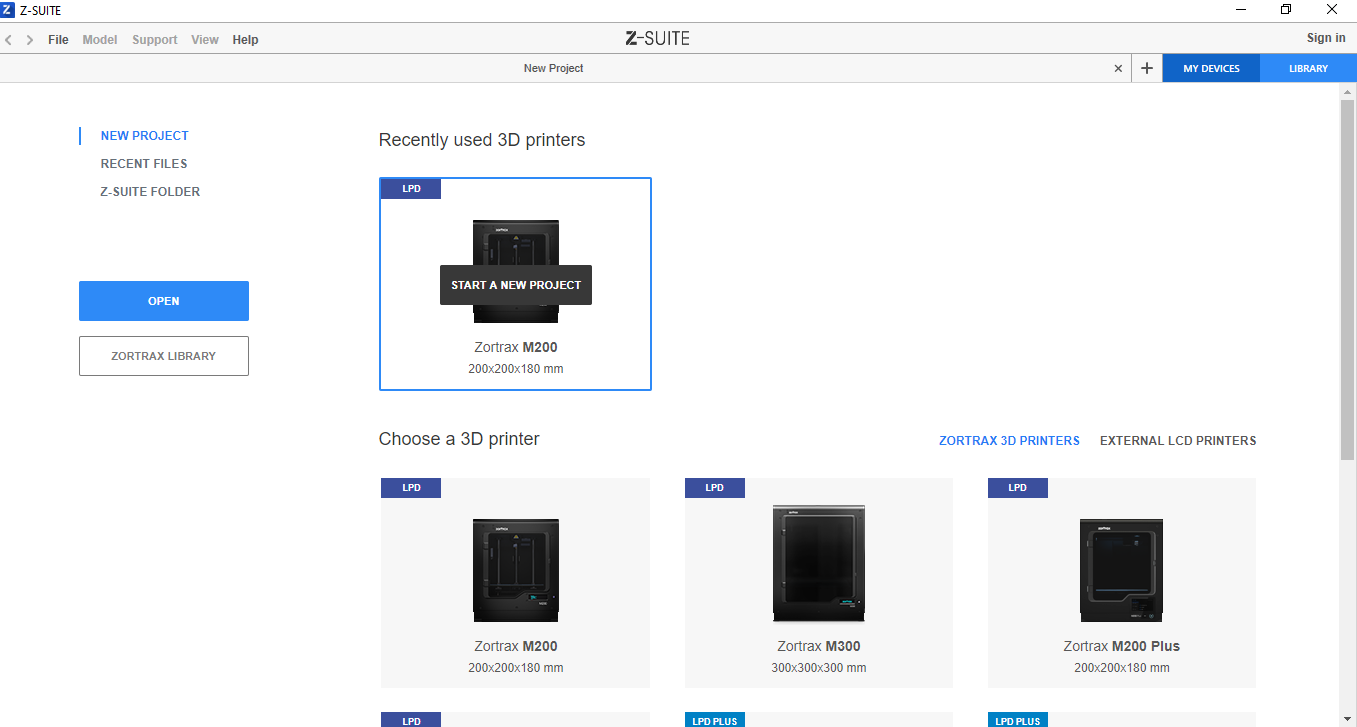Minimize the Z-SUITE window

click(1240, 10)
